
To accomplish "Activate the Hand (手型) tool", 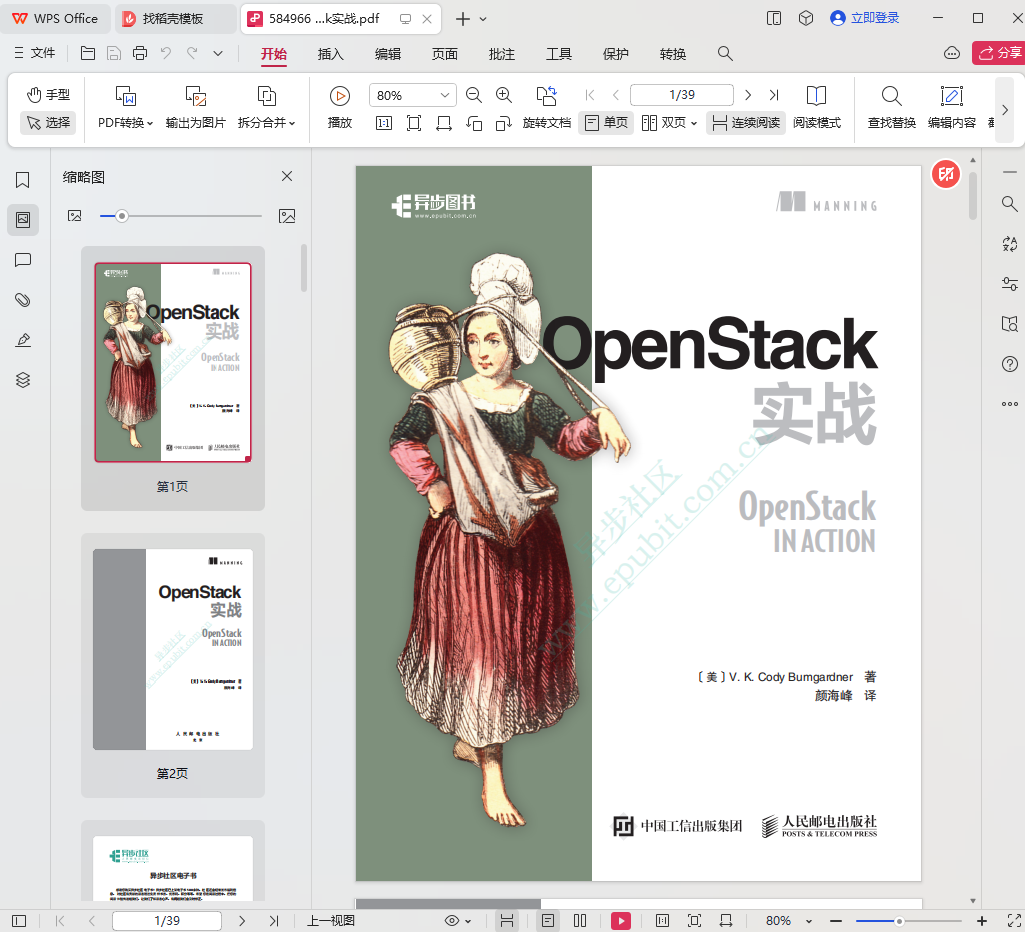I will click(x=48, y=95).
